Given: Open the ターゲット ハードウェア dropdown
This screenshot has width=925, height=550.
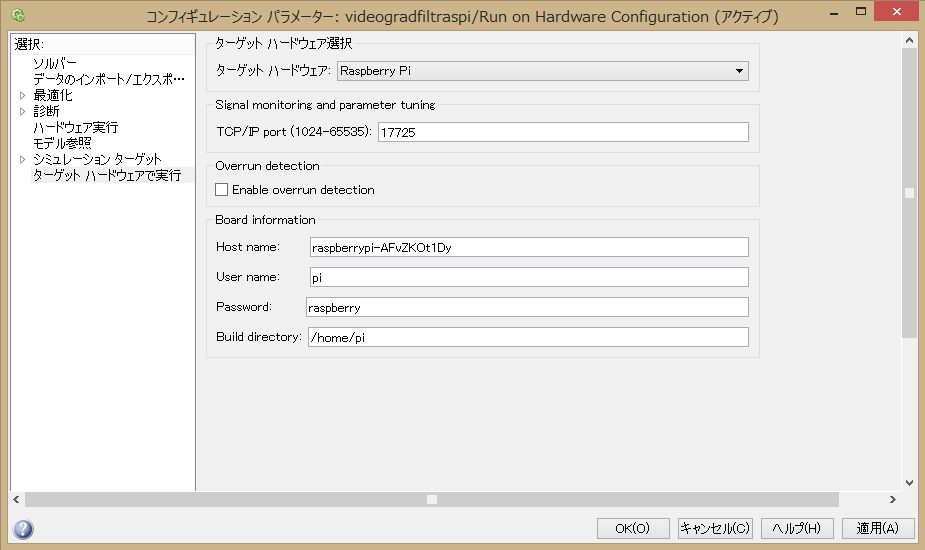Looking at the screenshot, I should coord(542,71).
